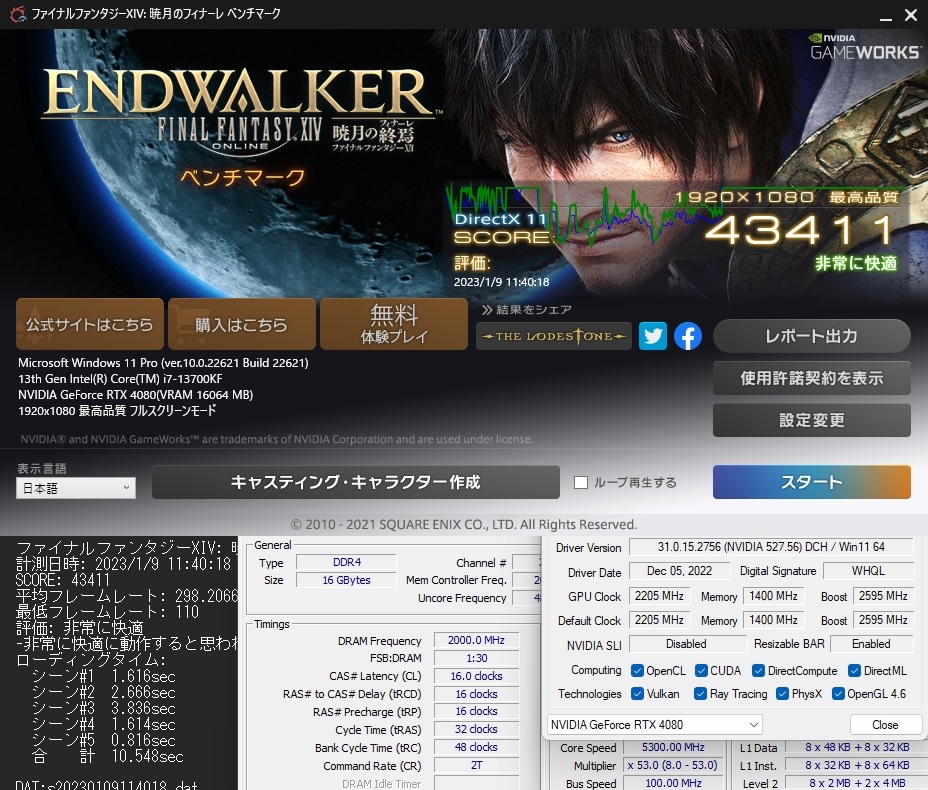
Task: Click Multiplier x 53.0 value in CPU-Z
Action: coord(673,765)
